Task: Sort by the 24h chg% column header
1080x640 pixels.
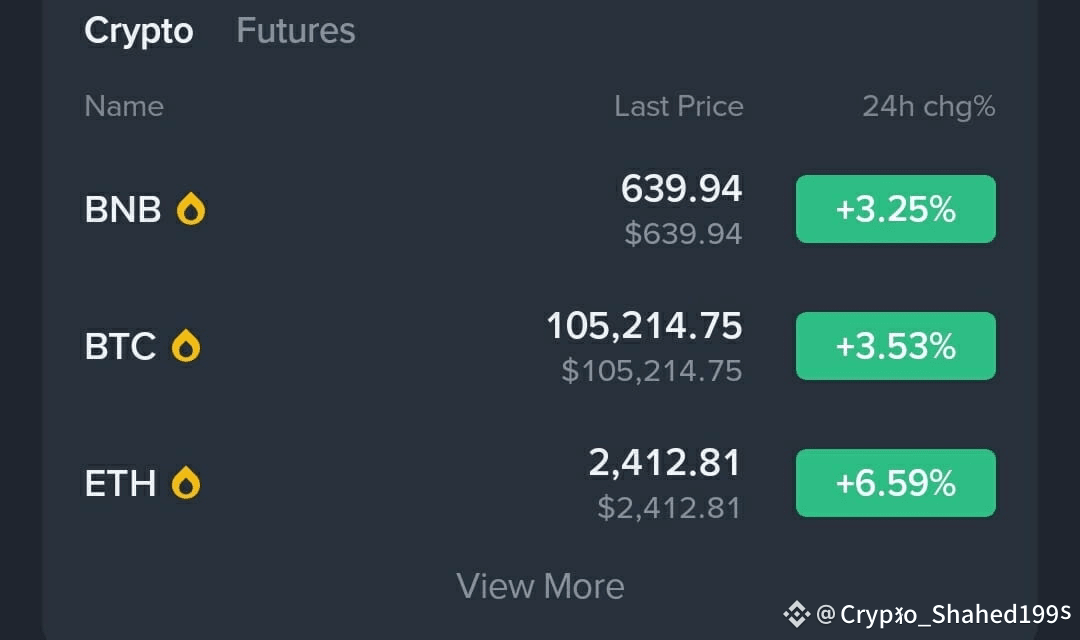Action: coord(929,107)
